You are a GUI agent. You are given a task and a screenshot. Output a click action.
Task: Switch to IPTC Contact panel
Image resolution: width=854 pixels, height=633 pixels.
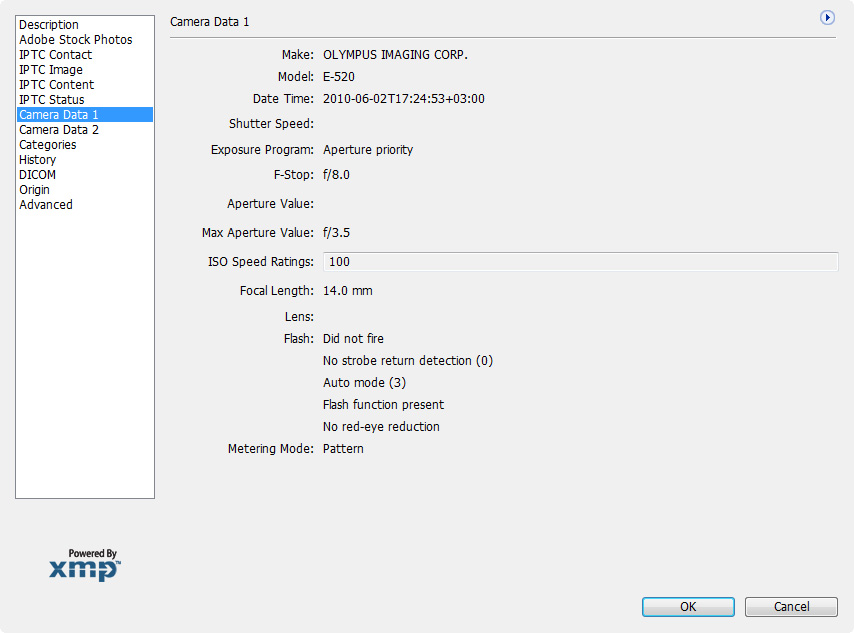55,55
